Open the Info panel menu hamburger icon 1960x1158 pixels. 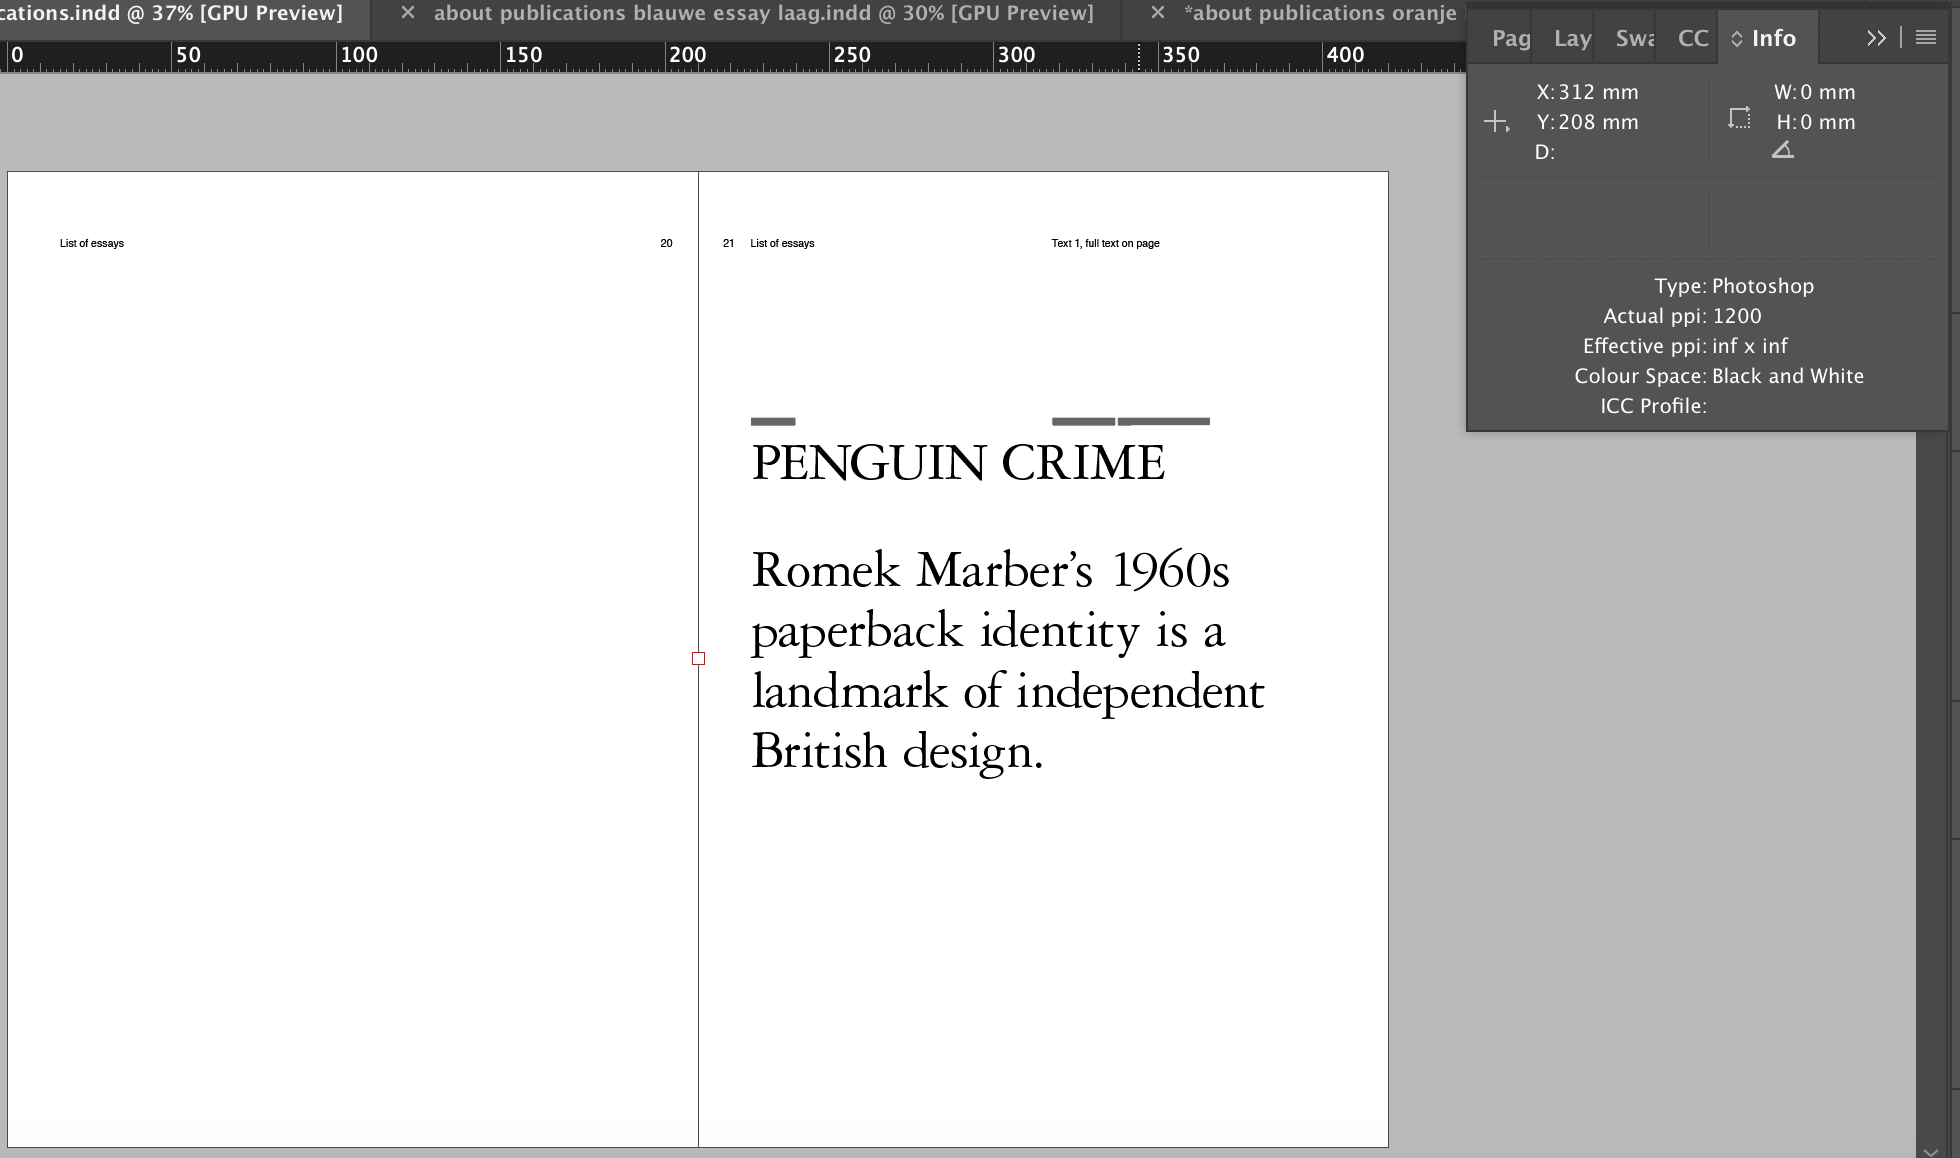pos(1924,37)
